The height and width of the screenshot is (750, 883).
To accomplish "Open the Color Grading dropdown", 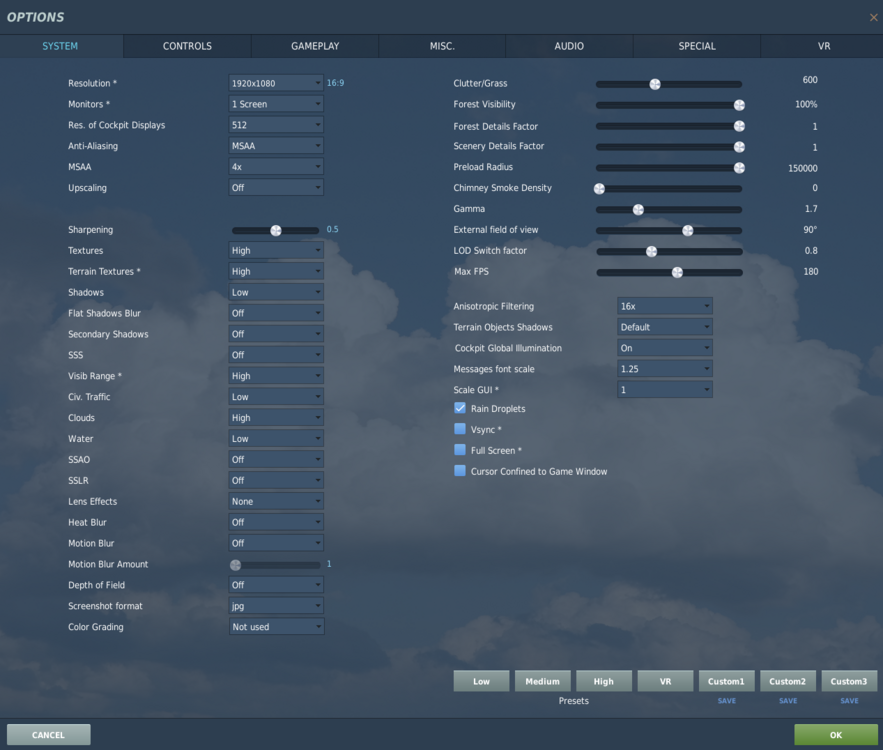I will [277, 626].
